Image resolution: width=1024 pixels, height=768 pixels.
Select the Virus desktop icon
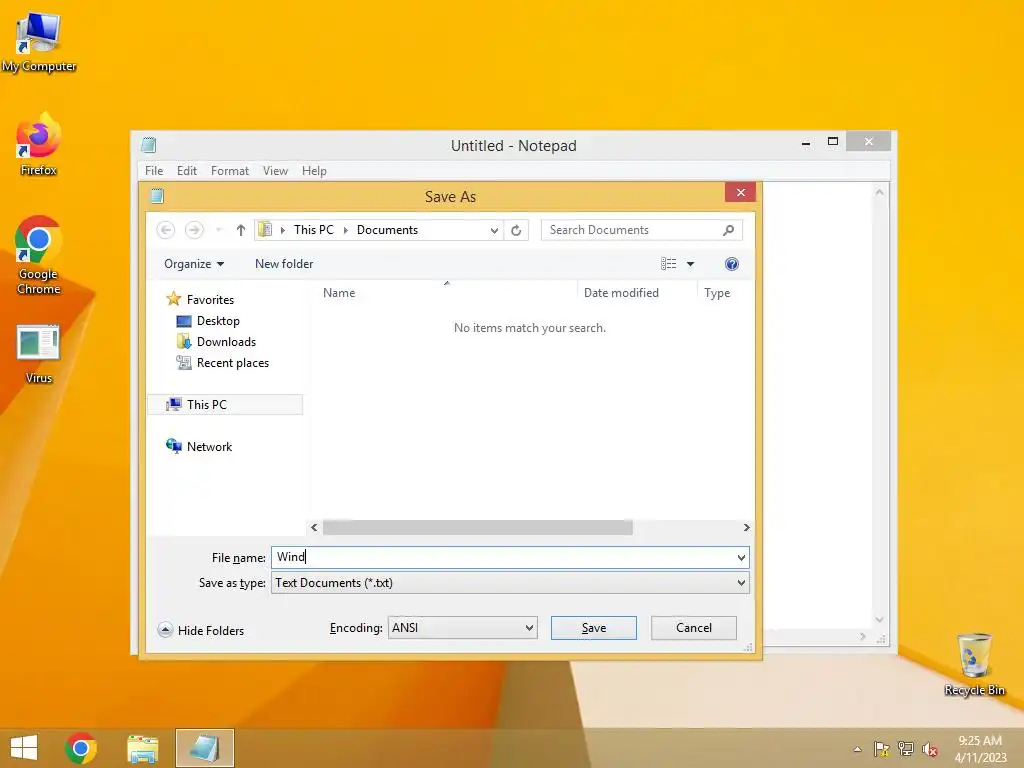click(x=39, y=353)
